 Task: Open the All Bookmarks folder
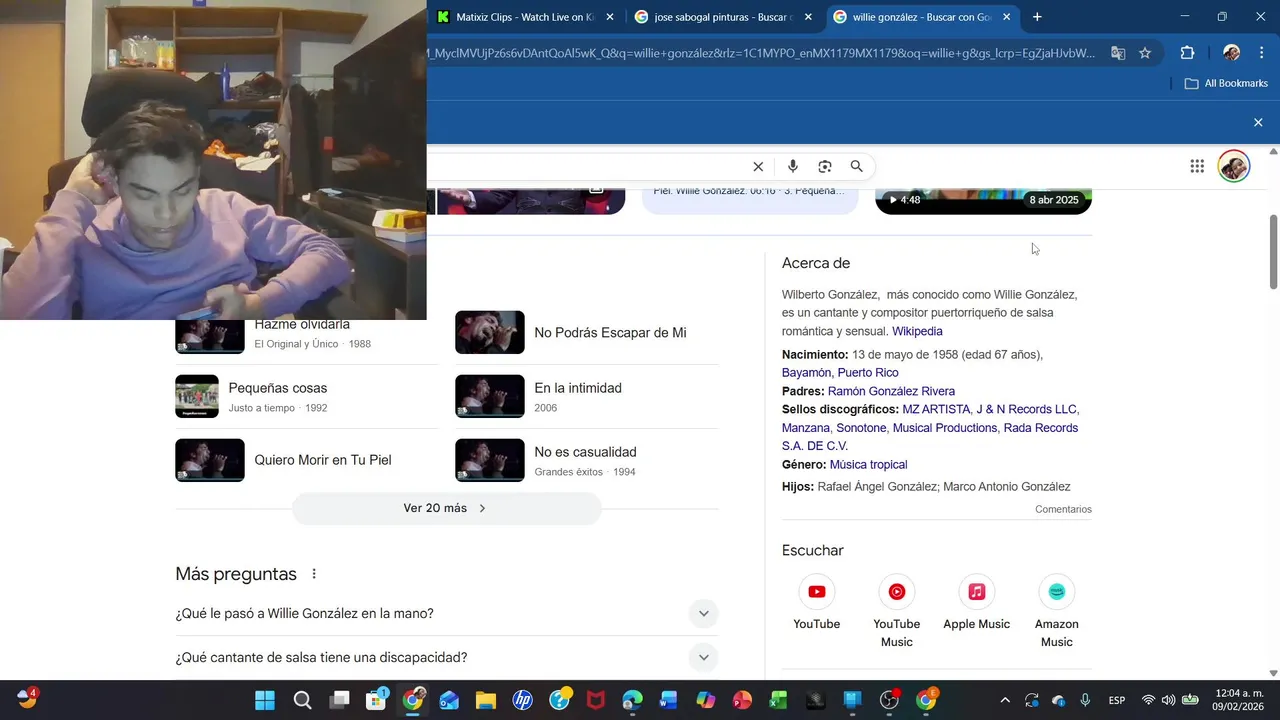tap(1226, 83)
